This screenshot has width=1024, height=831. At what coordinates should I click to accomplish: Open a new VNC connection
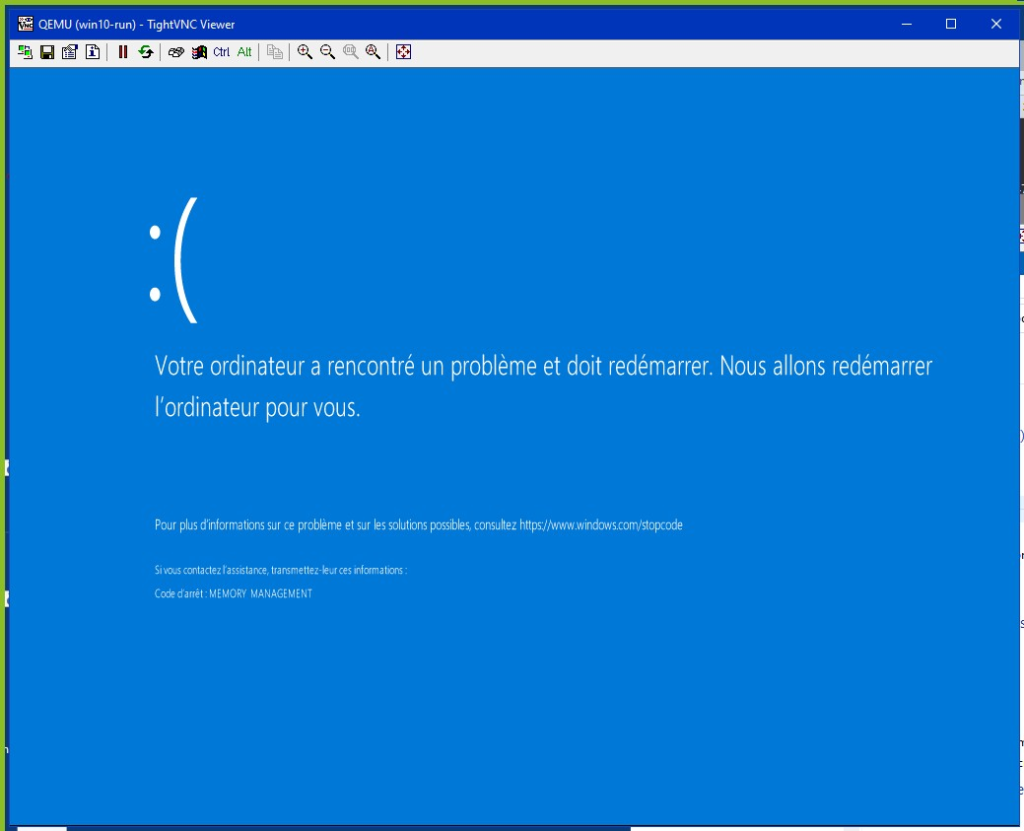point(25,52)
